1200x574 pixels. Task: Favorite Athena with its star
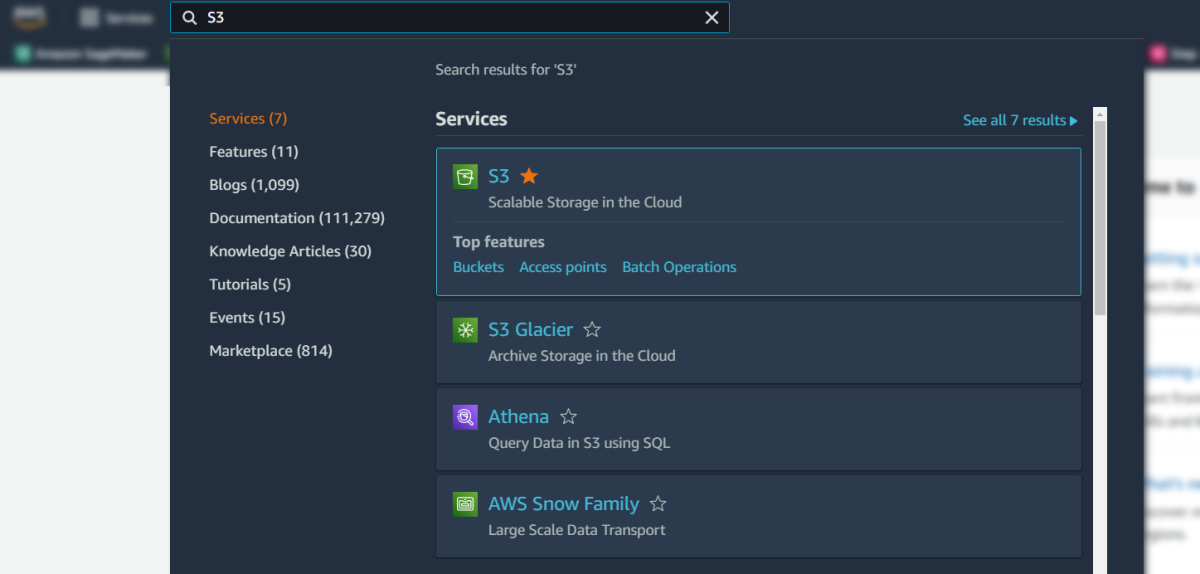click(x=568, y=416)
